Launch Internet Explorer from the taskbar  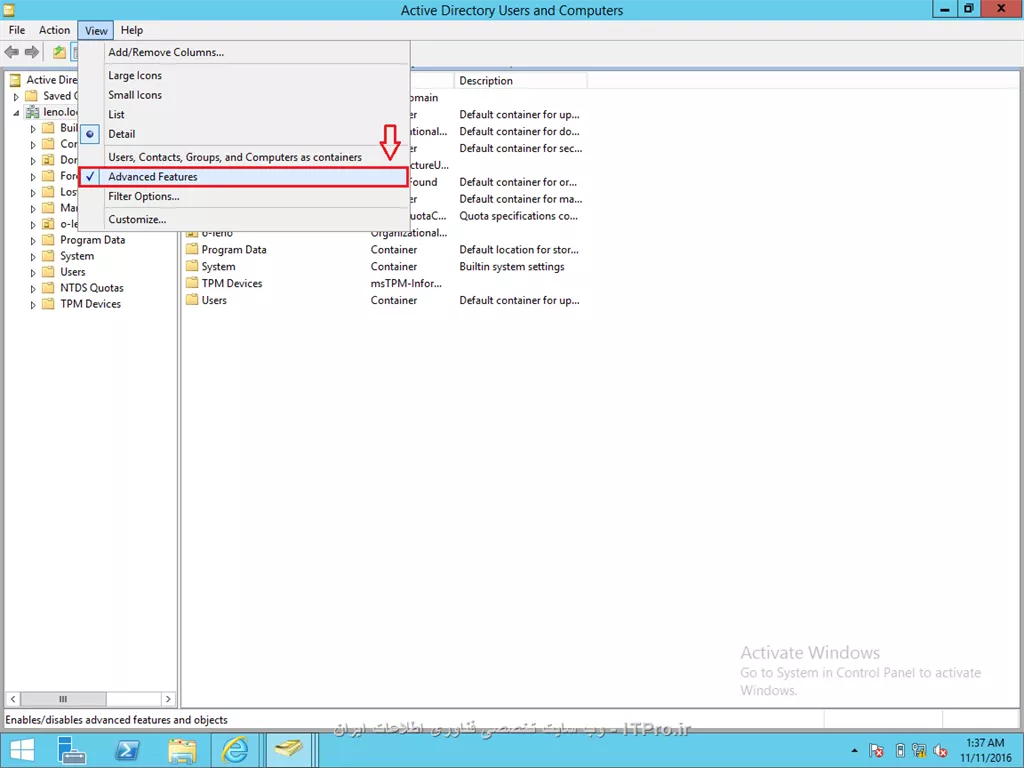point(235,750)
